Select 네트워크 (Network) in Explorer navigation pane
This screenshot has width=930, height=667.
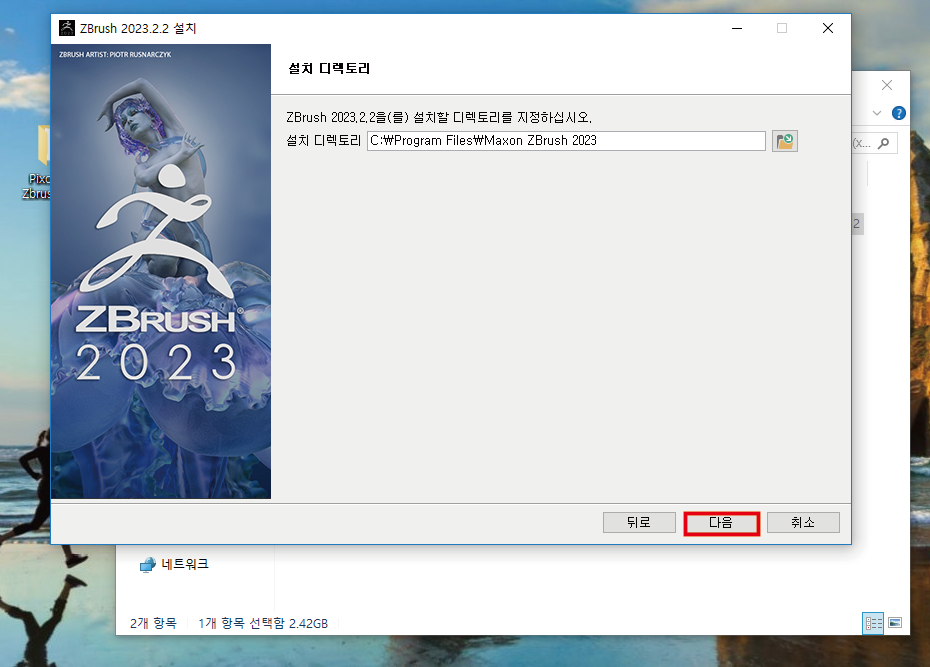pos(174,564)
